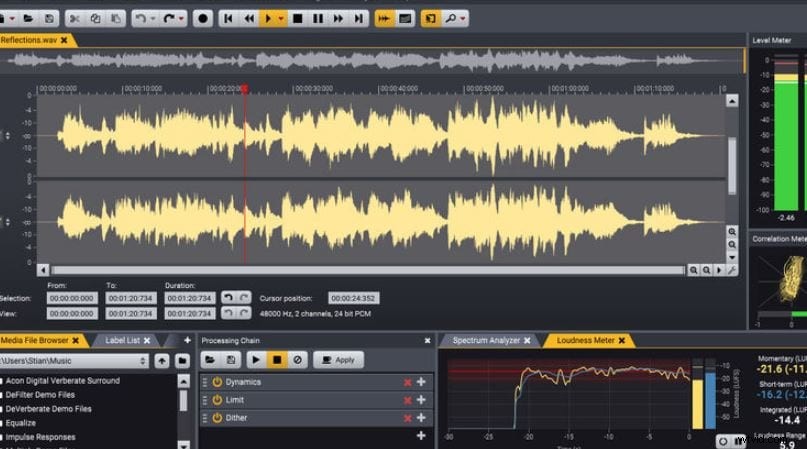Click the Cursor position time field
Viewport: 807px width, 449px height.
point(354,298)
